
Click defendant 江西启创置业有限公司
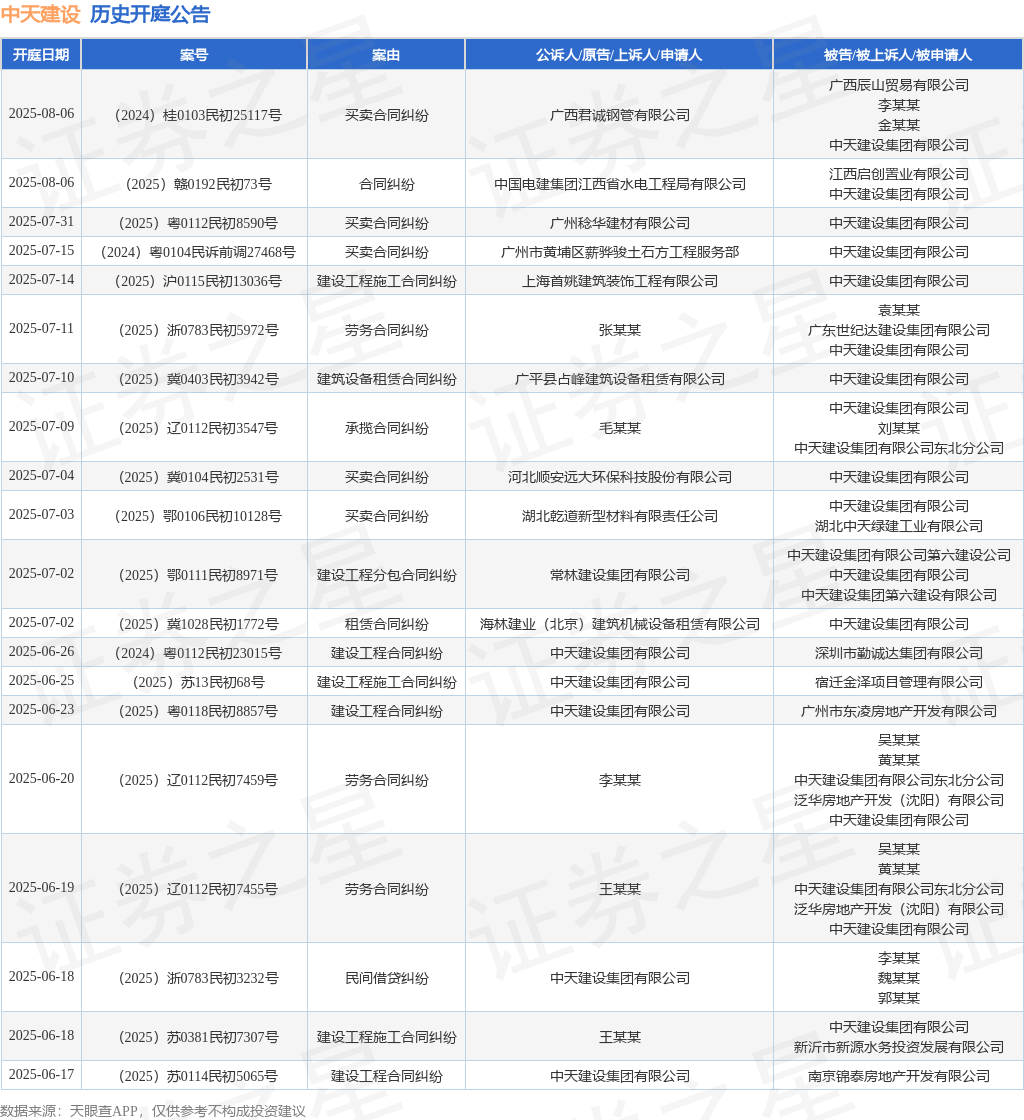899,174
